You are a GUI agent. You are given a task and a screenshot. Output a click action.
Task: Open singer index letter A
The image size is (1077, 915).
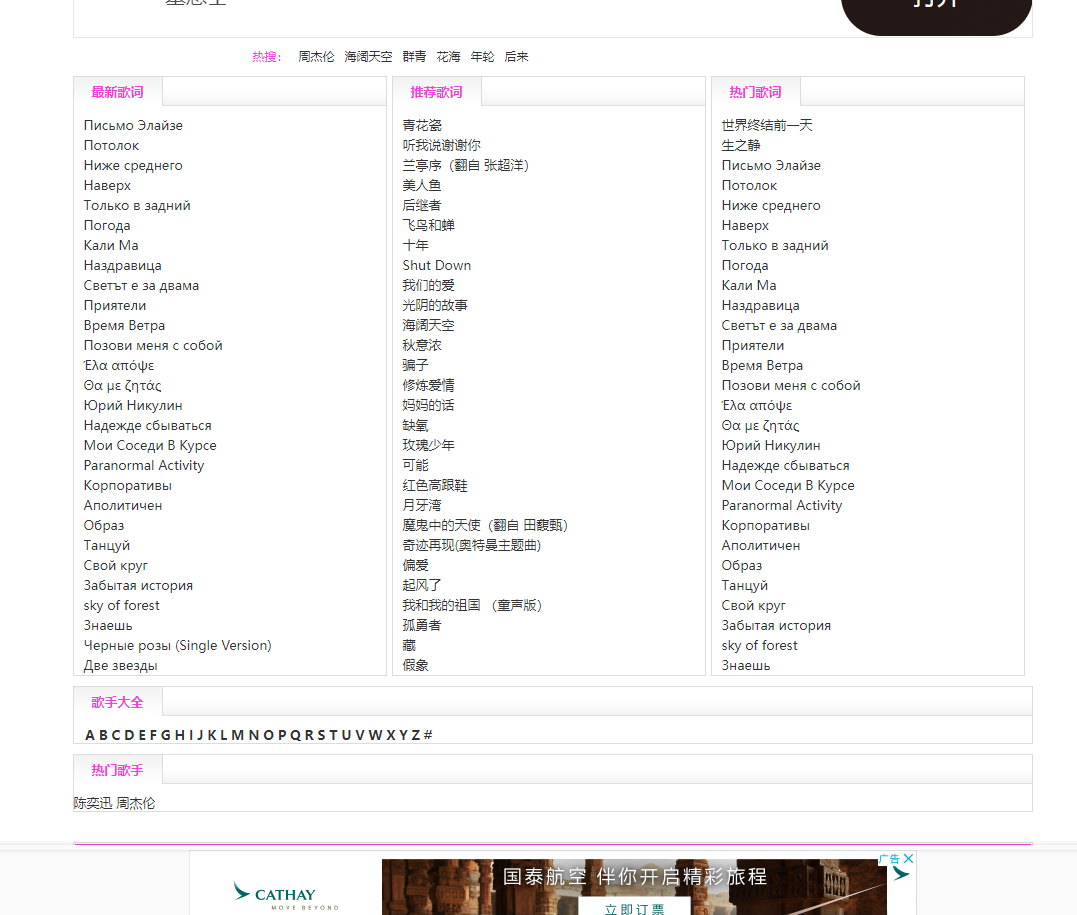click(89, 735)
